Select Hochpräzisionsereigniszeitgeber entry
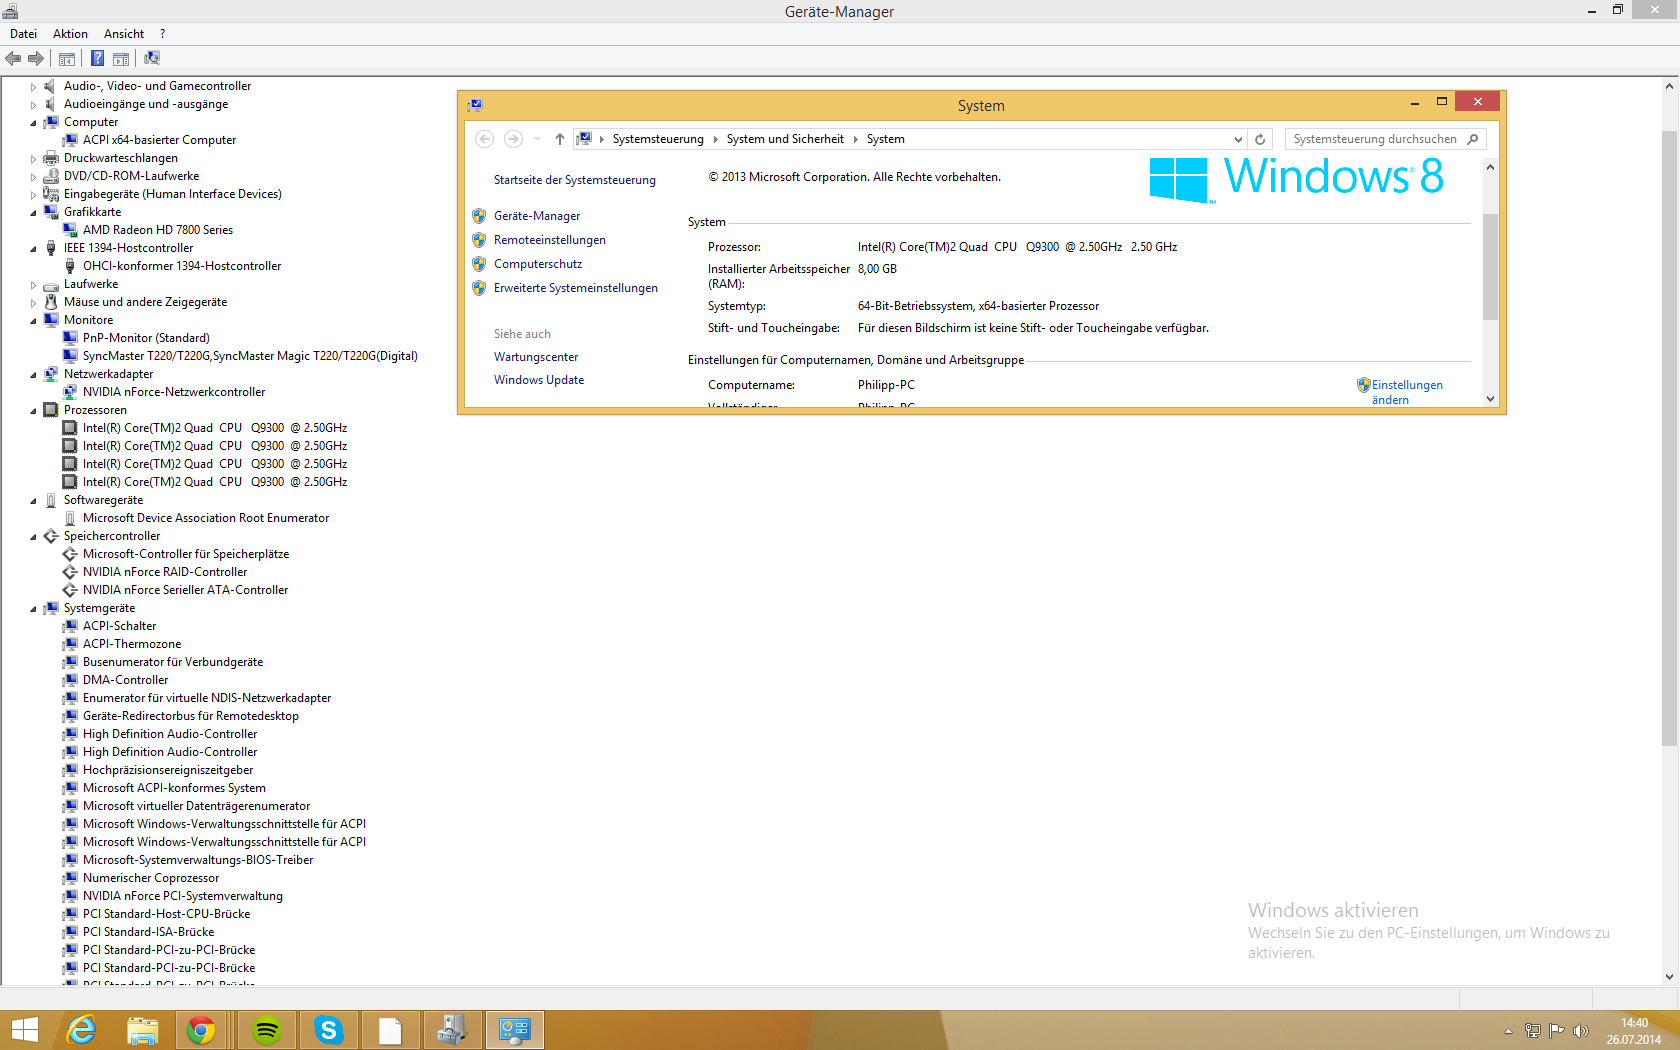The height and width of the screenshot is (1050, 1680). pos(168,770)
